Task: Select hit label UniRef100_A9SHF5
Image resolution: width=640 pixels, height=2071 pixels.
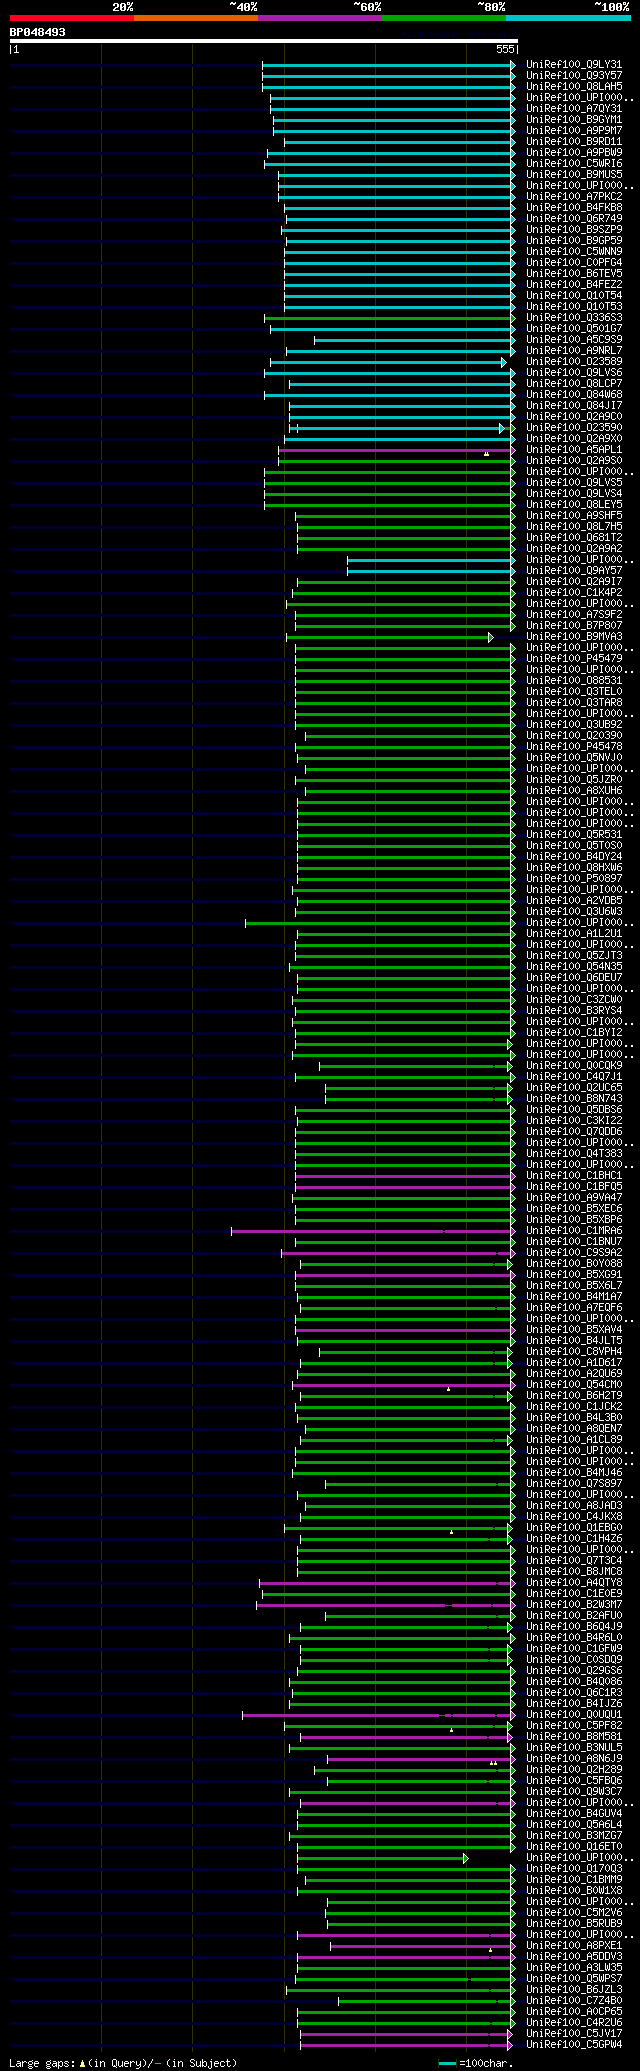Action: (x=576, y=516)
